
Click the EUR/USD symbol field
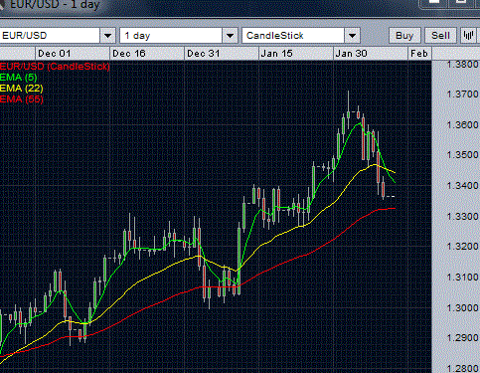[49, 35]
